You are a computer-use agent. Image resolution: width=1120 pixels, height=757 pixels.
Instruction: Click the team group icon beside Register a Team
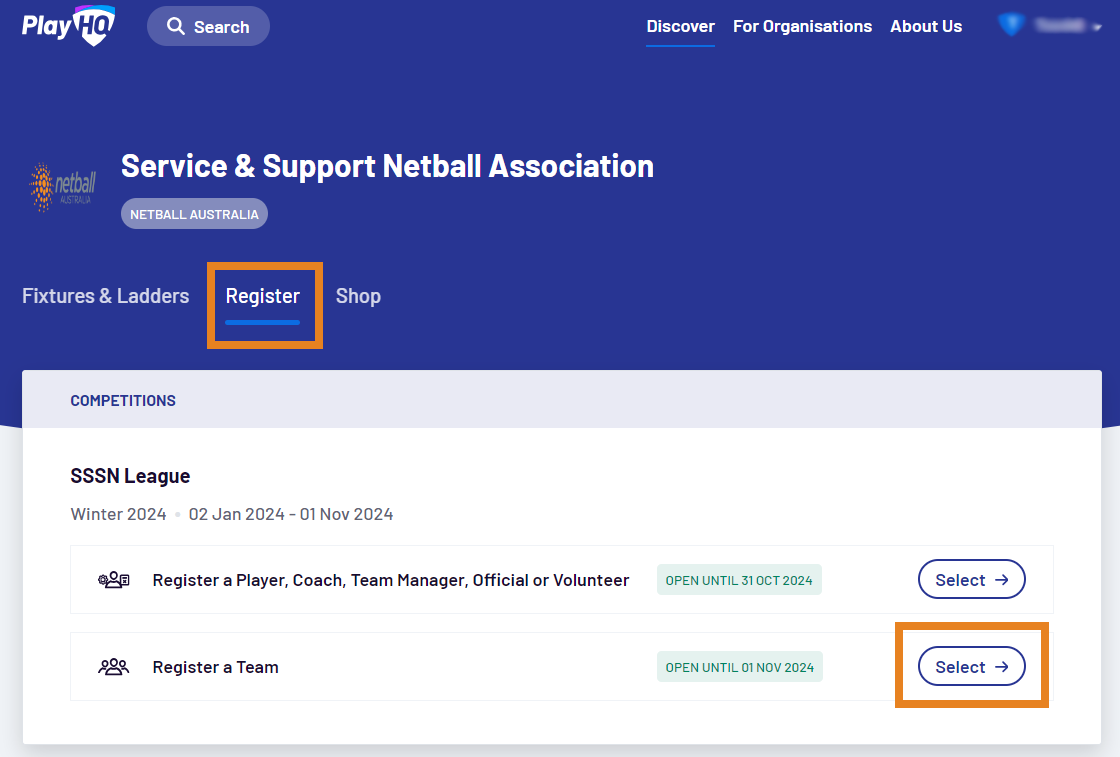coord(113,666)
